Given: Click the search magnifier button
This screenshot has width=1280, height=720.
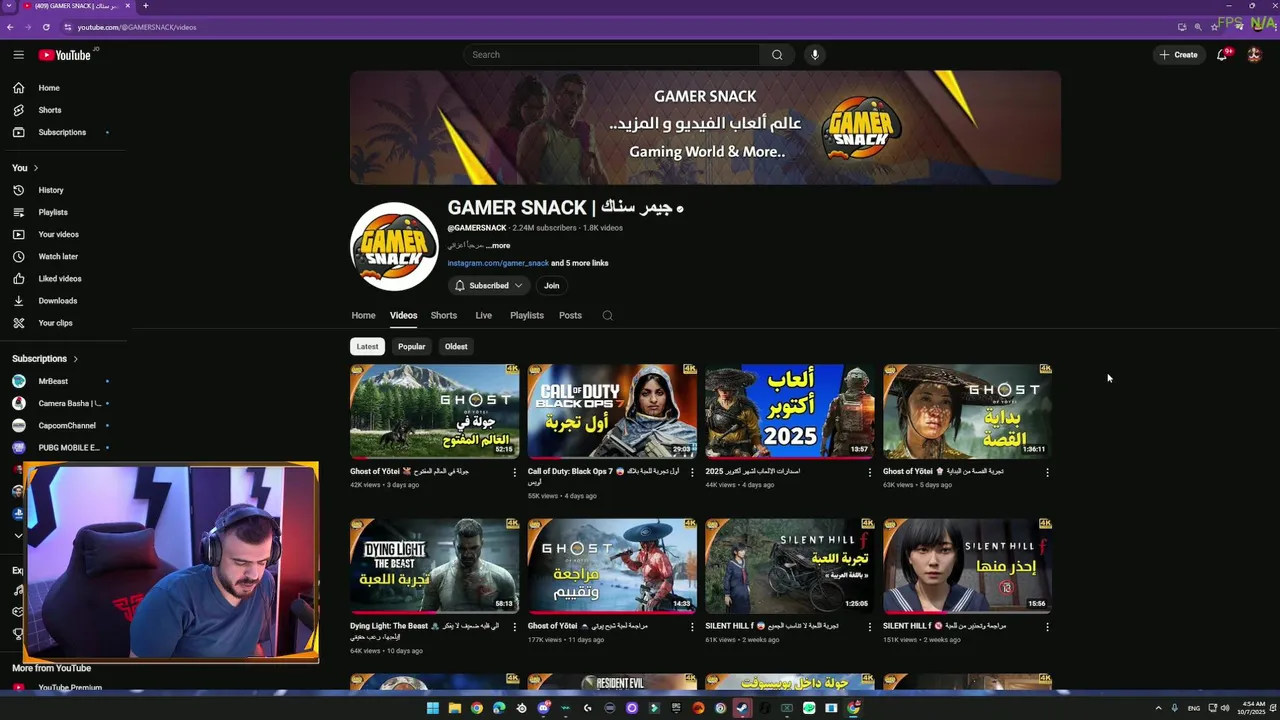Looking at the screenshot, I should [x=777, y=55].
